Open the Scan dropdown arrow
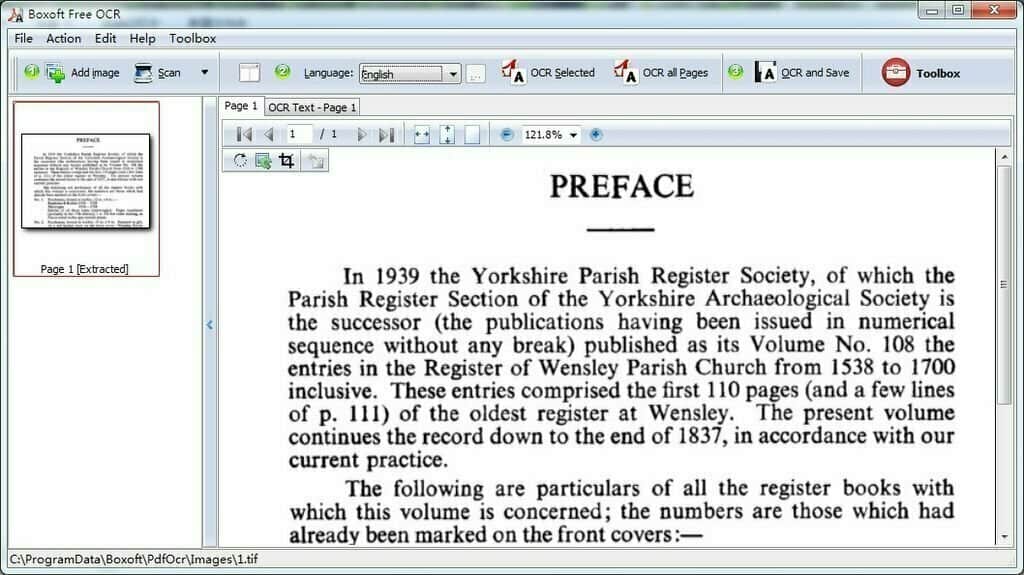Viewport: 1024px width, 575px height. (204, 73)
